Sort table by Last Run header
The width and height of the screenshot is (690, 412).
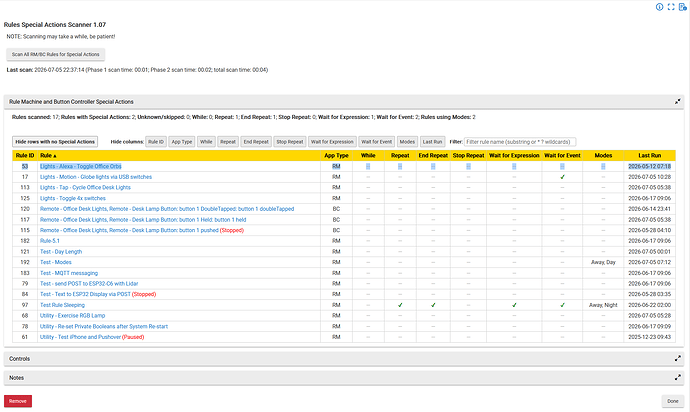click(650, 155)
